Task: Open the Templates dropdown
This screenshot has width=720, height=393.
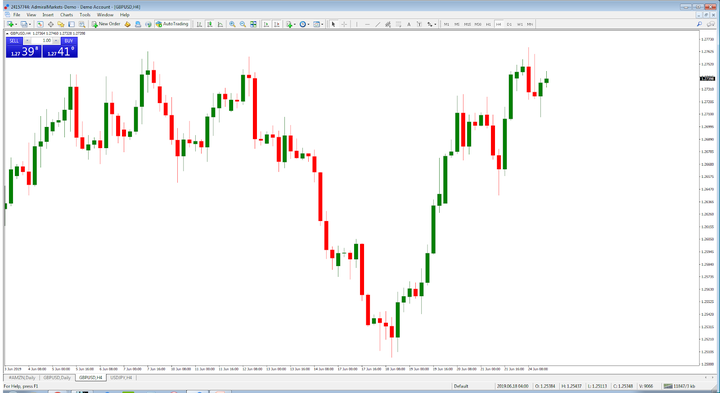Action: point(318,24)
